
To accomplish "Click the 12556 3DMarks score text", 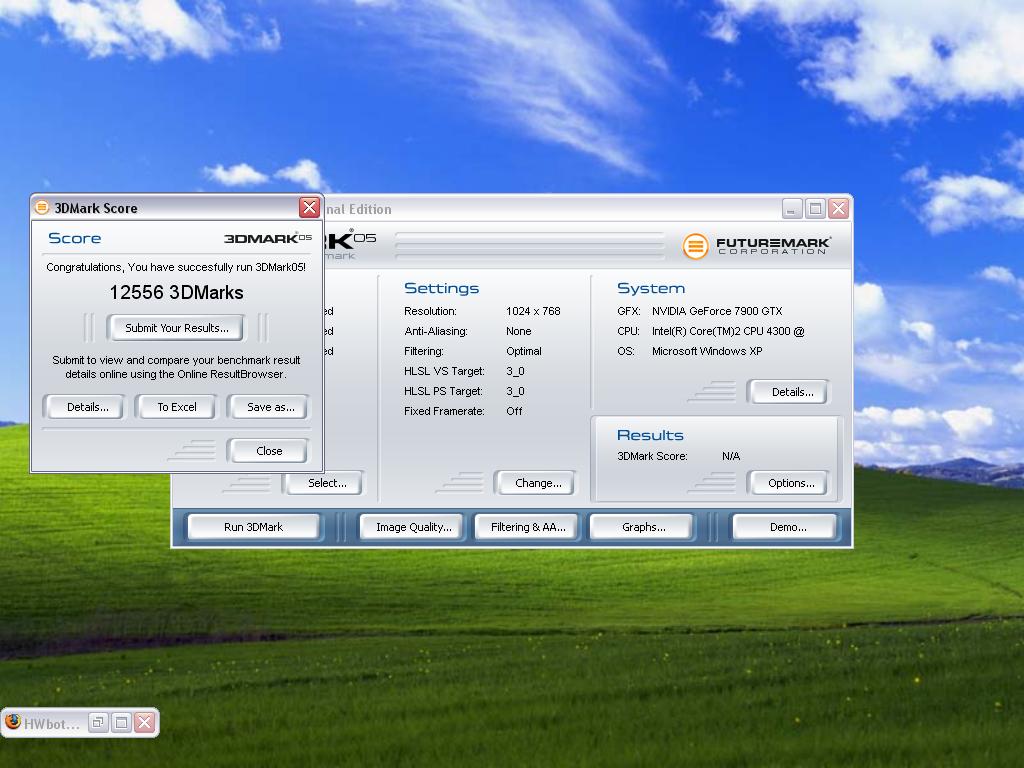I will (176, 293).
